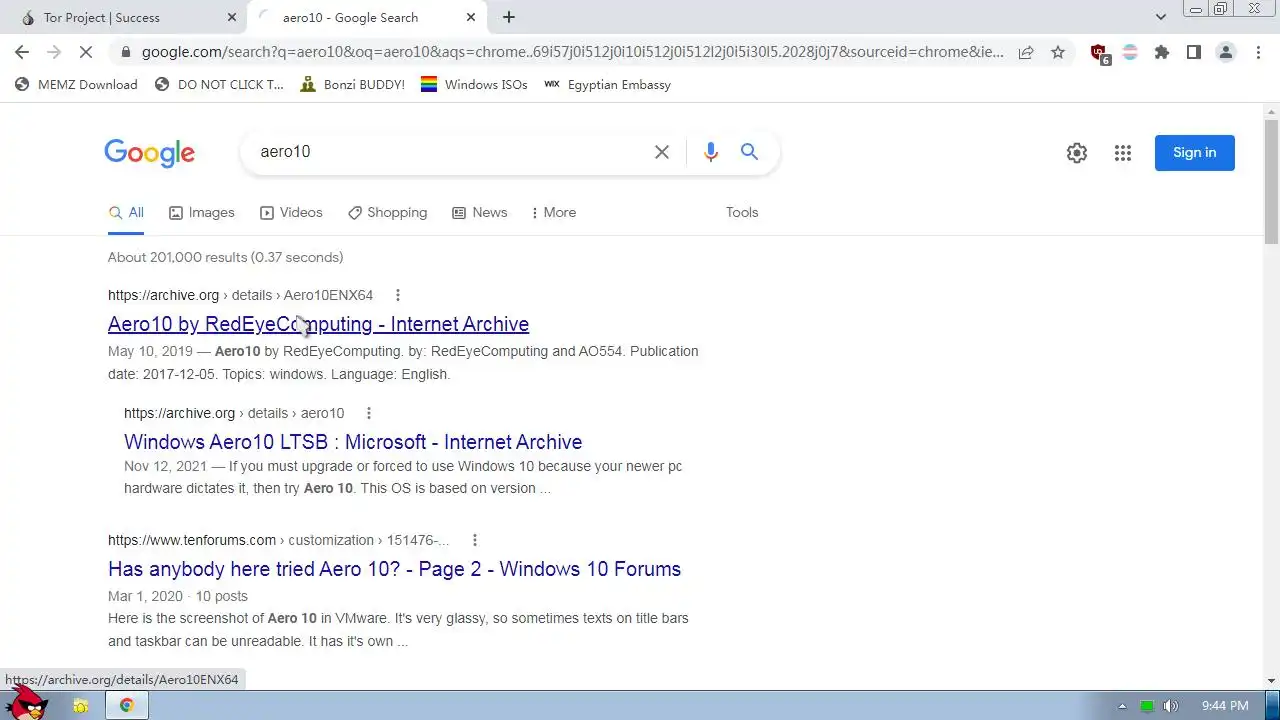The width and height of the screenshot is (1280, 720).
Task: Click the Sign in button
Action: tap(1195, 153)
